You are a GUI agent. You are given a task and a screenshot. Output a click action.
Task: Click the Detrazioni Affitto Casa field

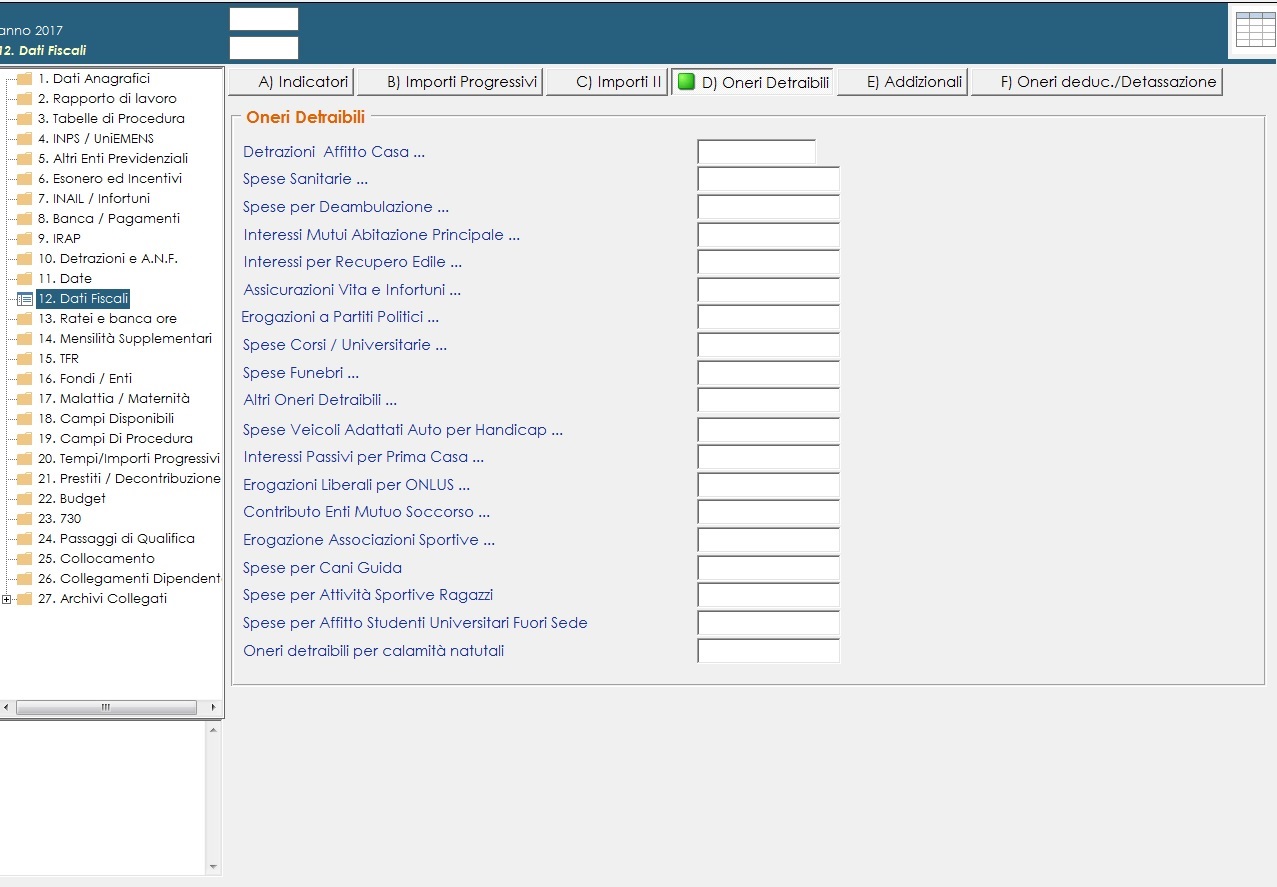click(x=756, y=152)
